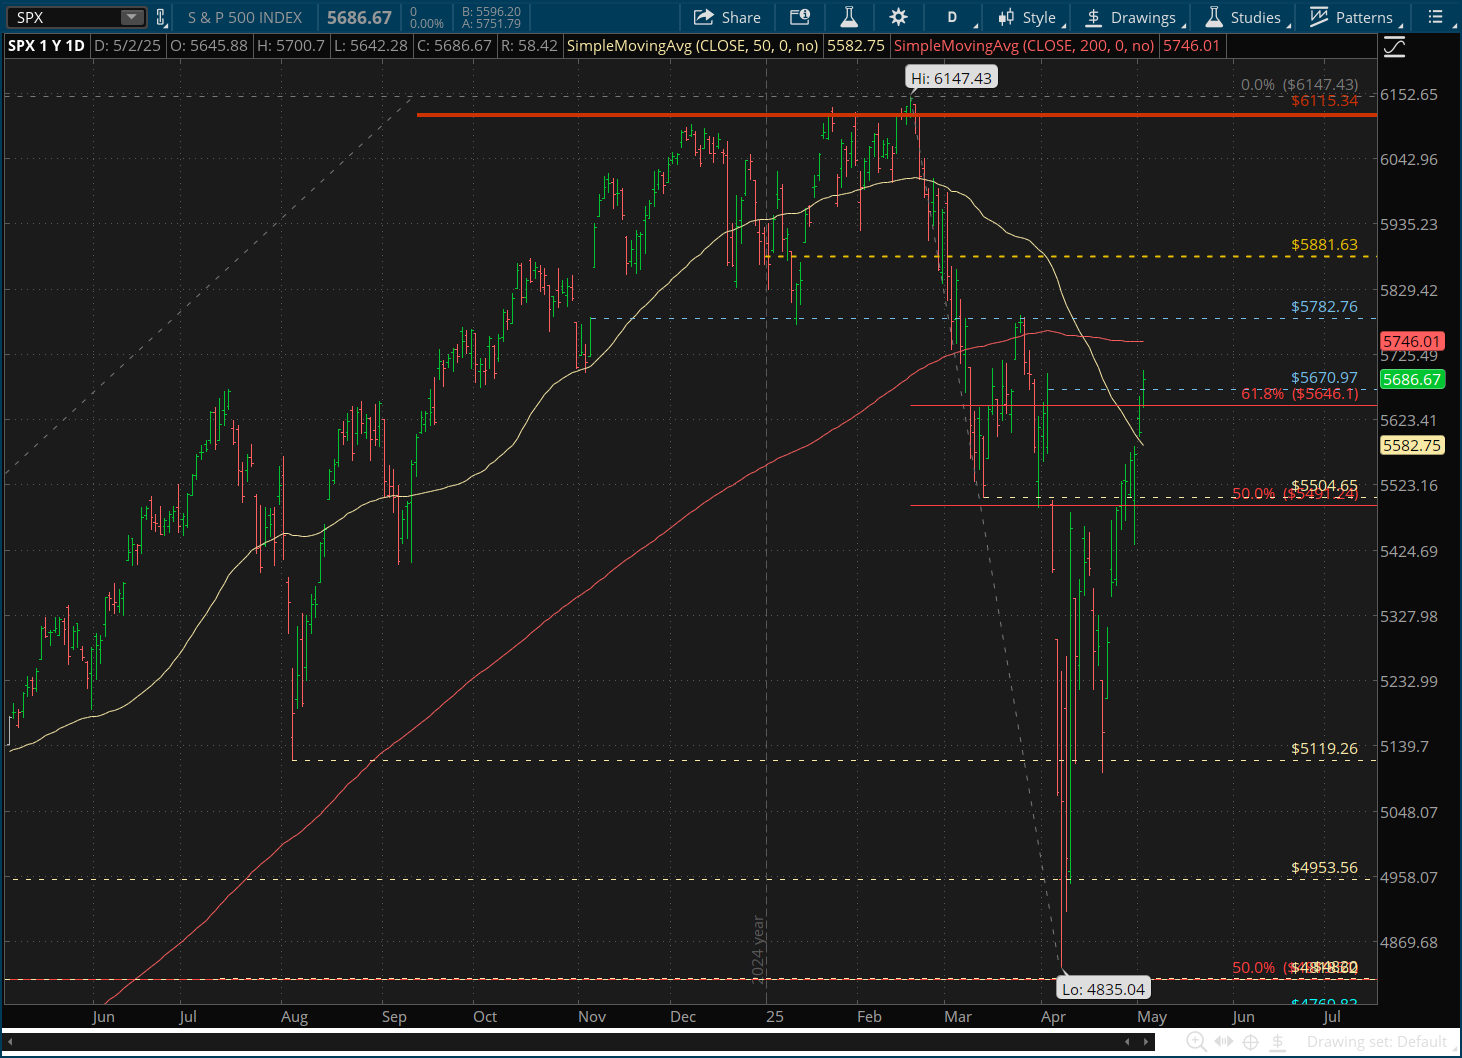Click the SPX 1 Y 1D chart label
The image size is (1462, 1058).
(x=46, y=46)
